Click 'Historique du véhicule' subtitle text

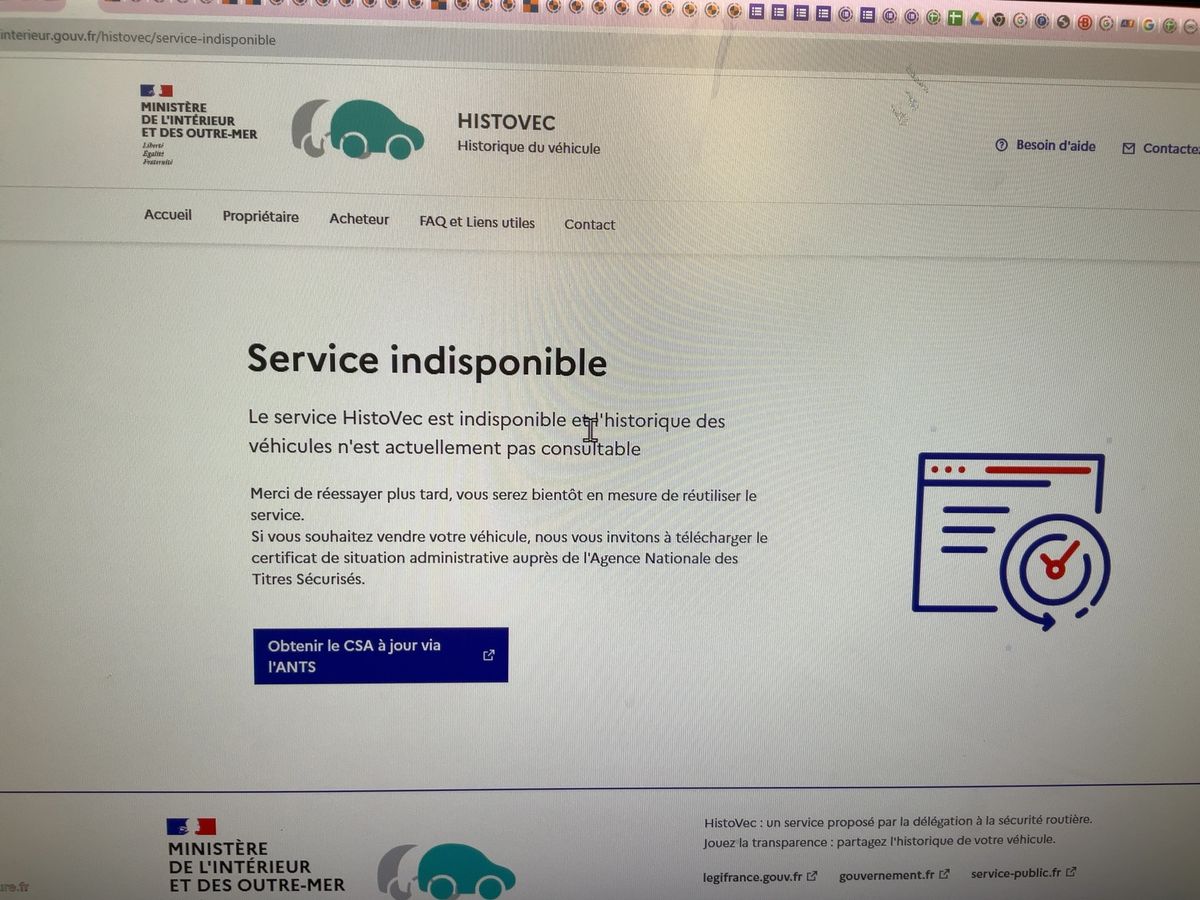coord(529,148)
